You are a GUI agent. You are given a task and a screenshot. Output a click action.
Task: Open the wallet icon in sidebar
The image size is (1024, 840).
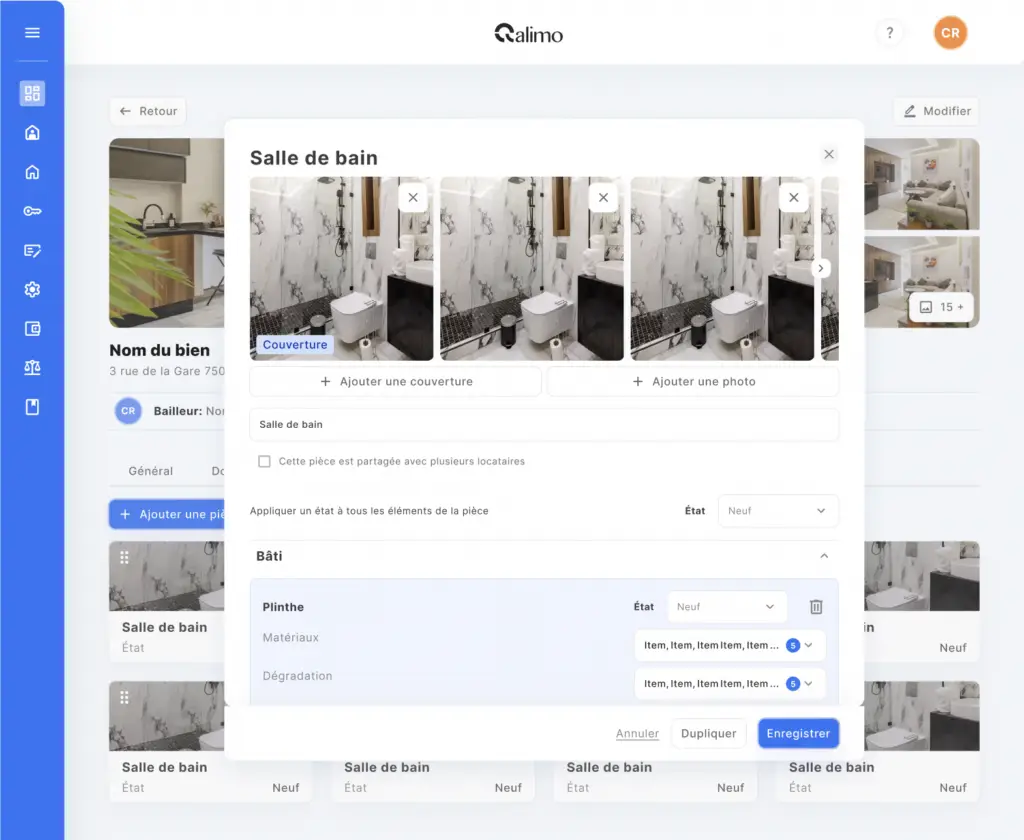(x=32, y=329)
